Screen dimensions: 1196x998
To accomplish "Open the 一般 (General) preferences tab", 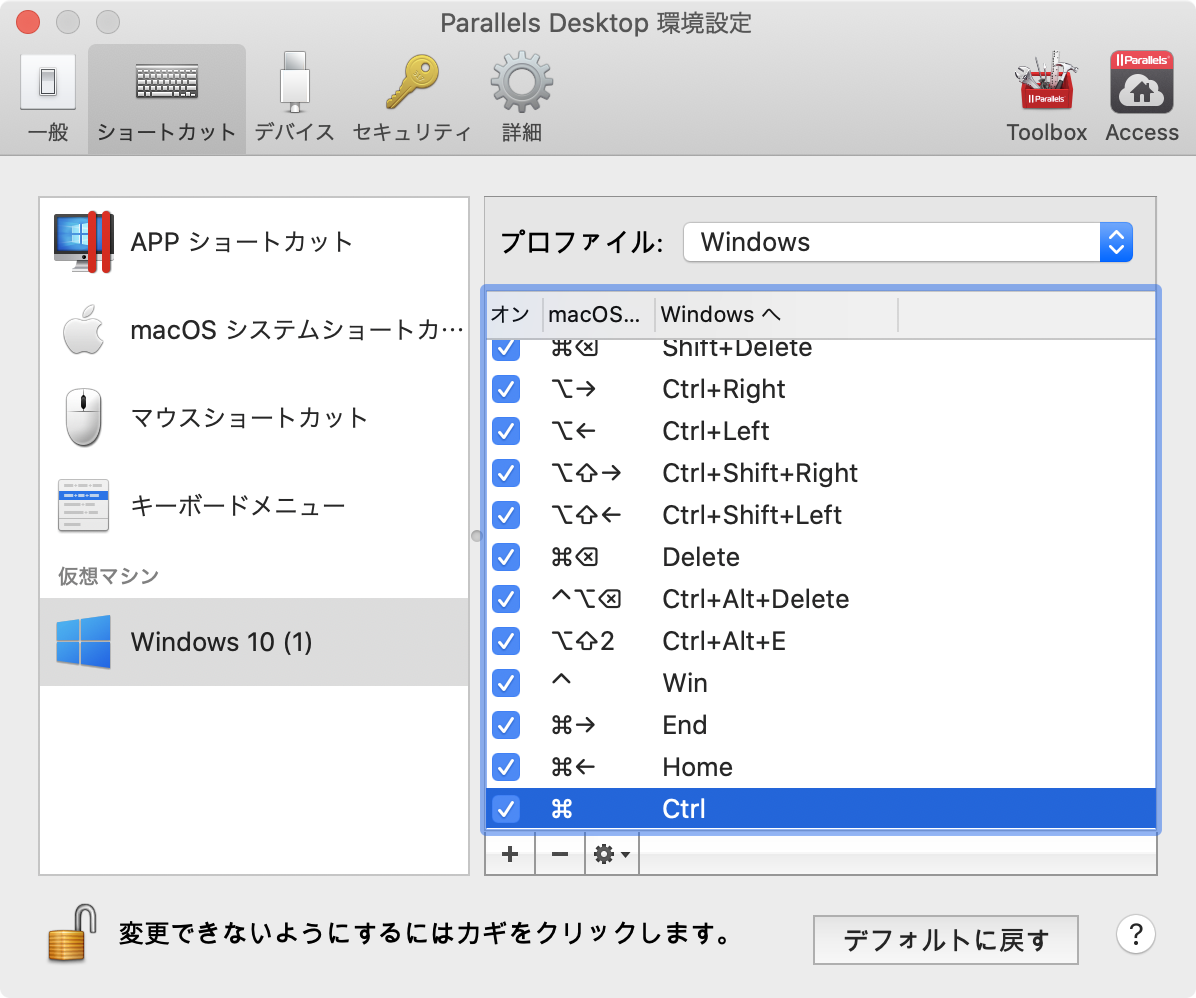I will pyautogui.click(x=47, y=99).
